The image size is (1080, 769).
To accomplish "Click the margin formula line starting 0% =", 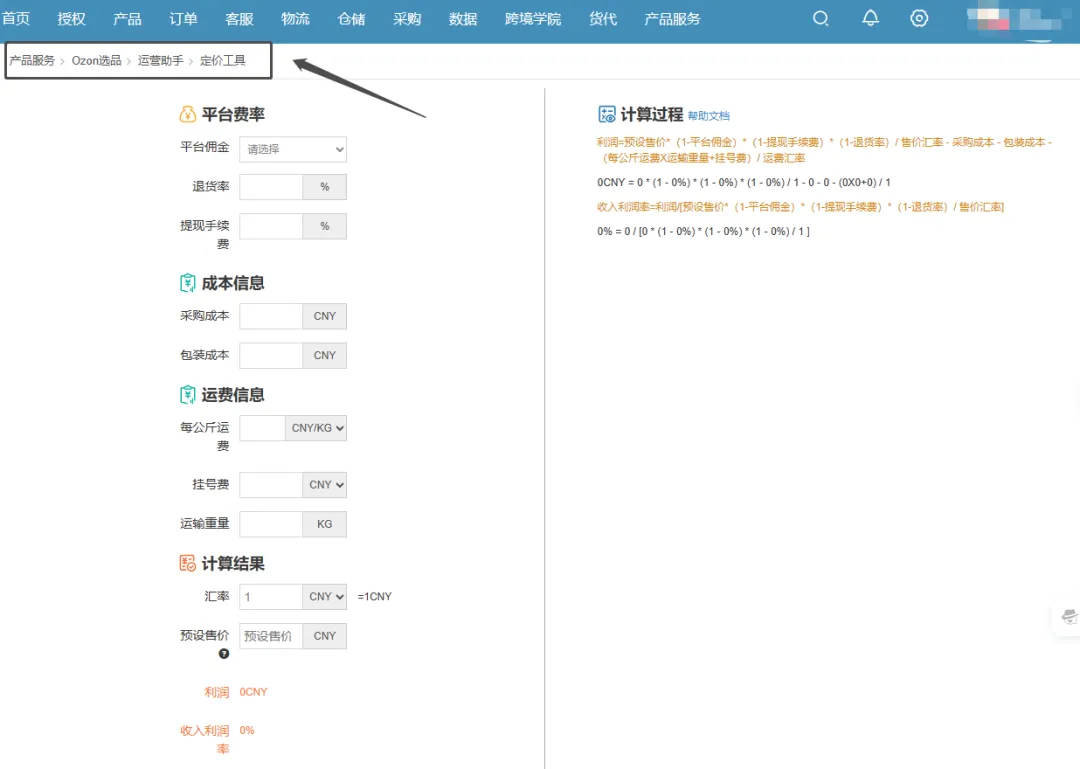I will pyautogui.click(x=703, y=232).
